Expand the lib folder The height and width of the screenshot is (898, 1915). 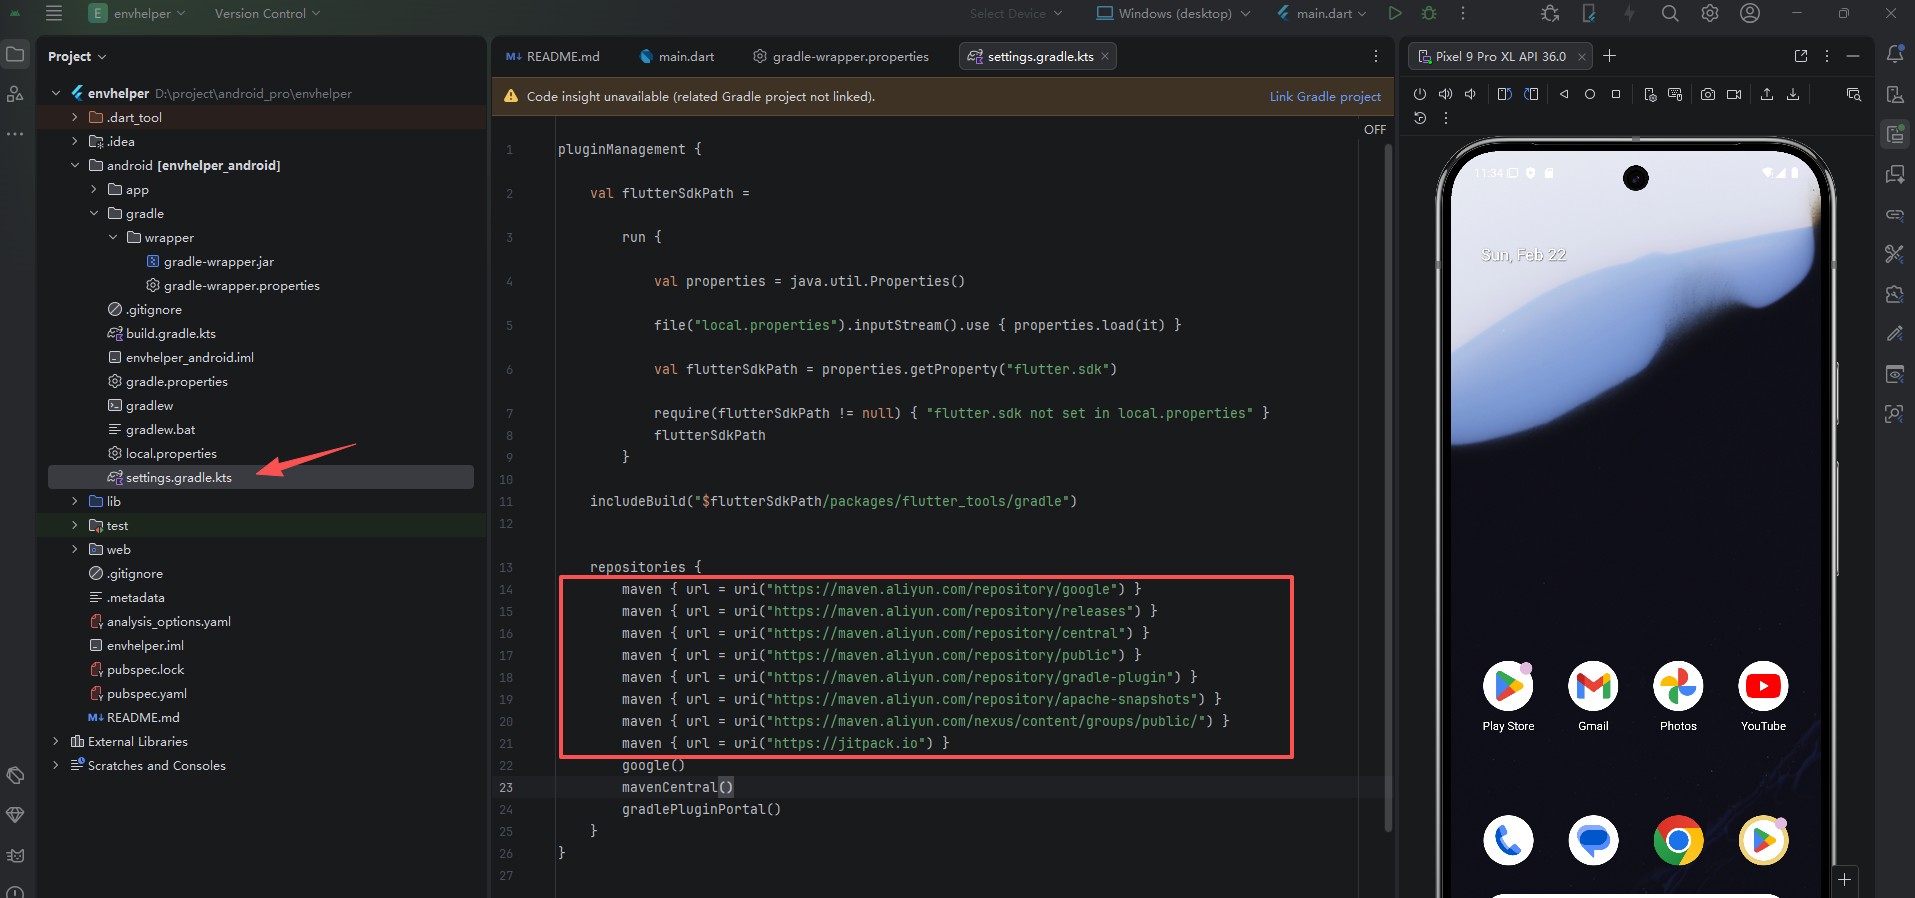pos(74,501)
